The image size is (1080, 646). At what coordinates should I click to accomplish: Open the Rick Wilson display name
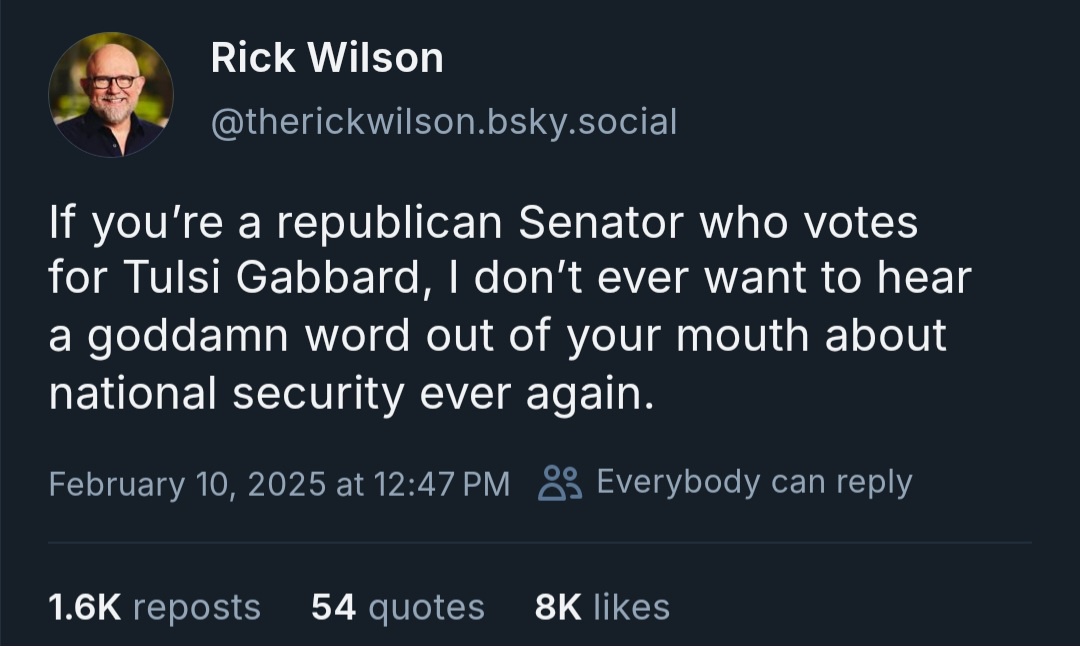tap(327, 59)
